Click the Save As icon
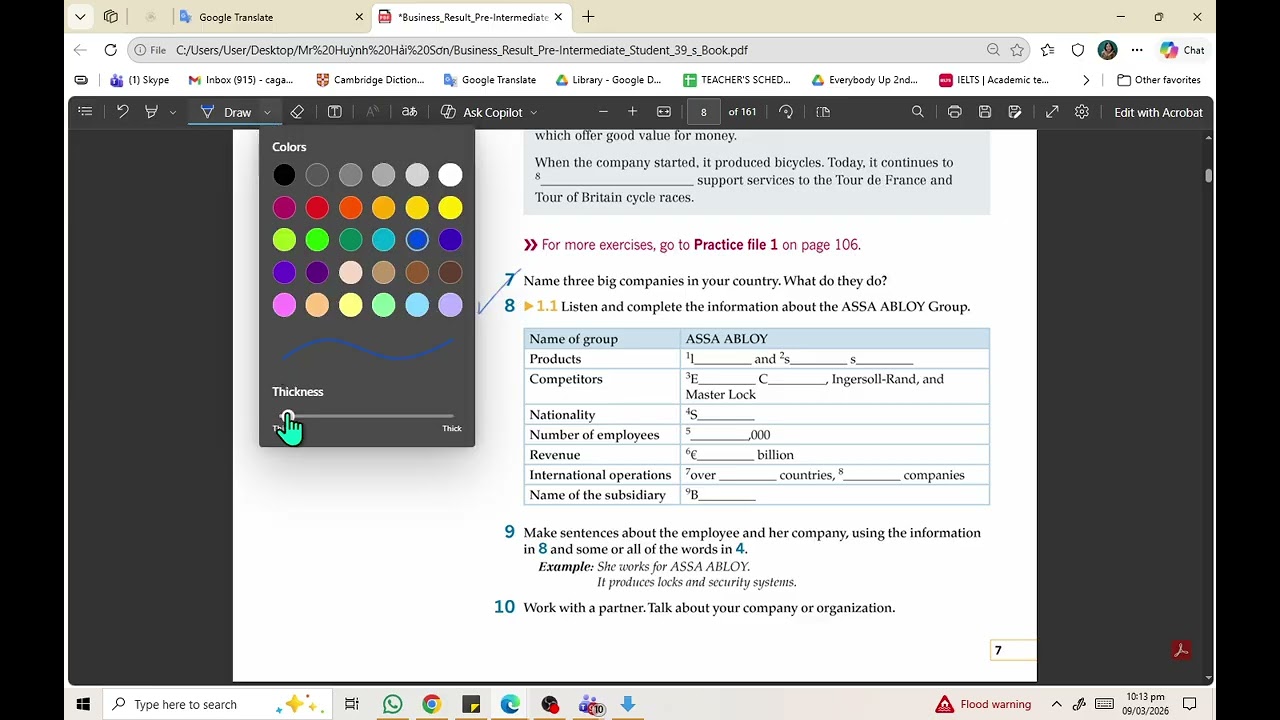 click(x=1015, y=112)
